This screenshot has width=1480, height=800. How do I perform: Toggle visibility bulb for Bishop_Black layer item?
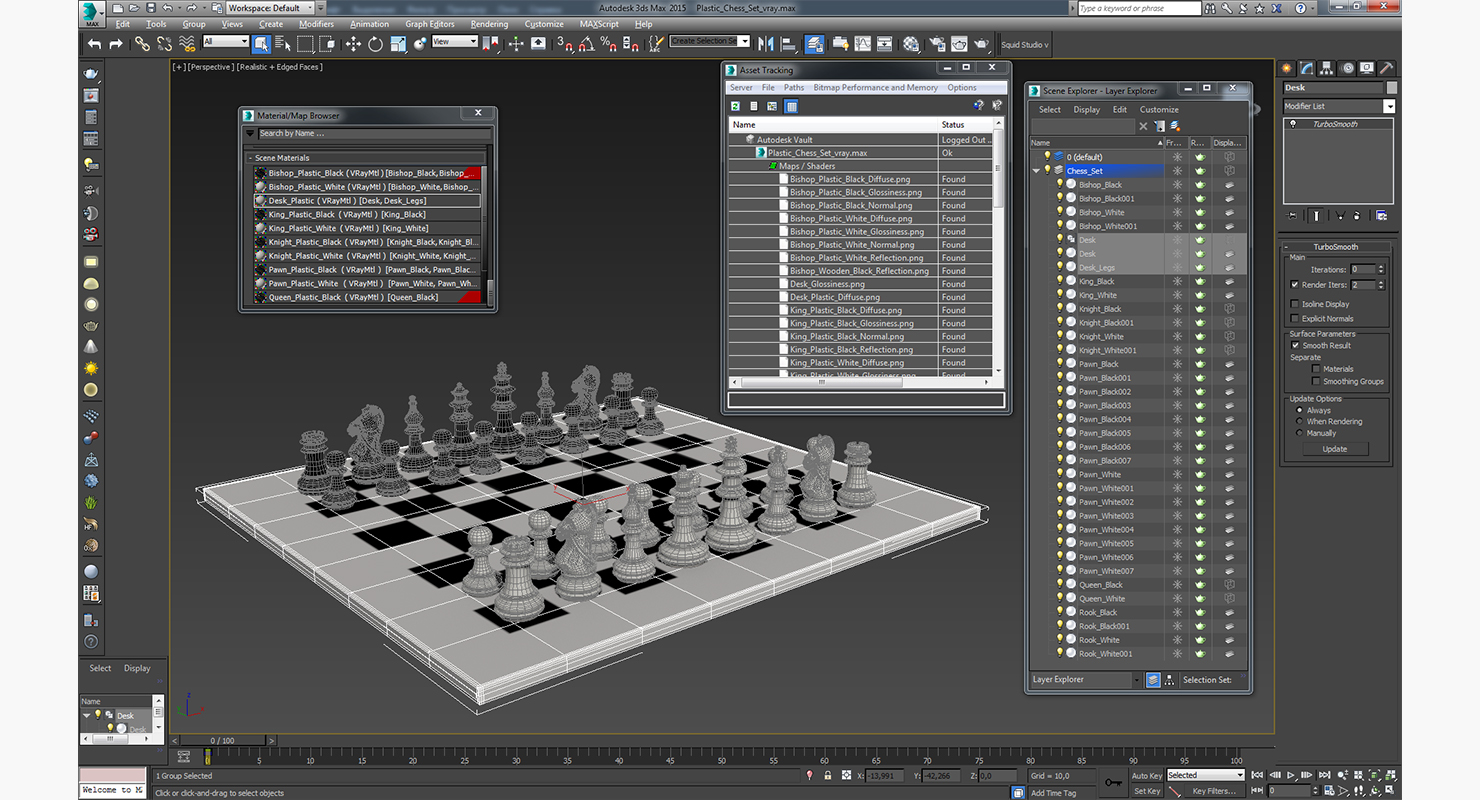pos(1059,184)
